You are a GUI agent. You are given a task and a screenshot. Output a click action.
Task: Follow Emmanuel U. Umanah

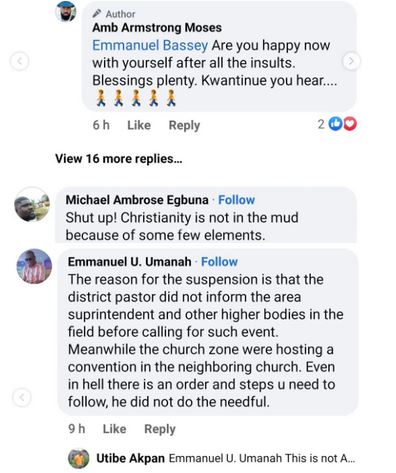219,262
